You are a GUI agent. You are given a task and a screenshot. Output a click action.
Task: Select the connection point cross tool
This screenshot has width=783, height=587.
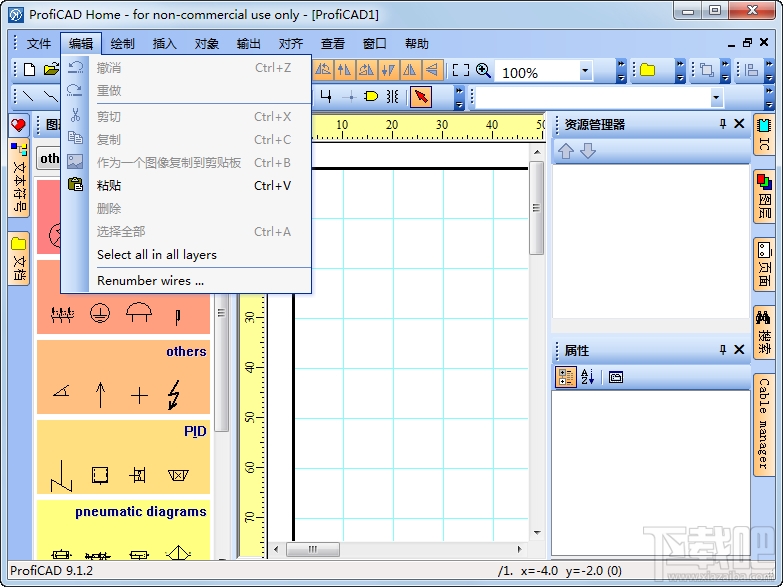(x=351, y=97)
